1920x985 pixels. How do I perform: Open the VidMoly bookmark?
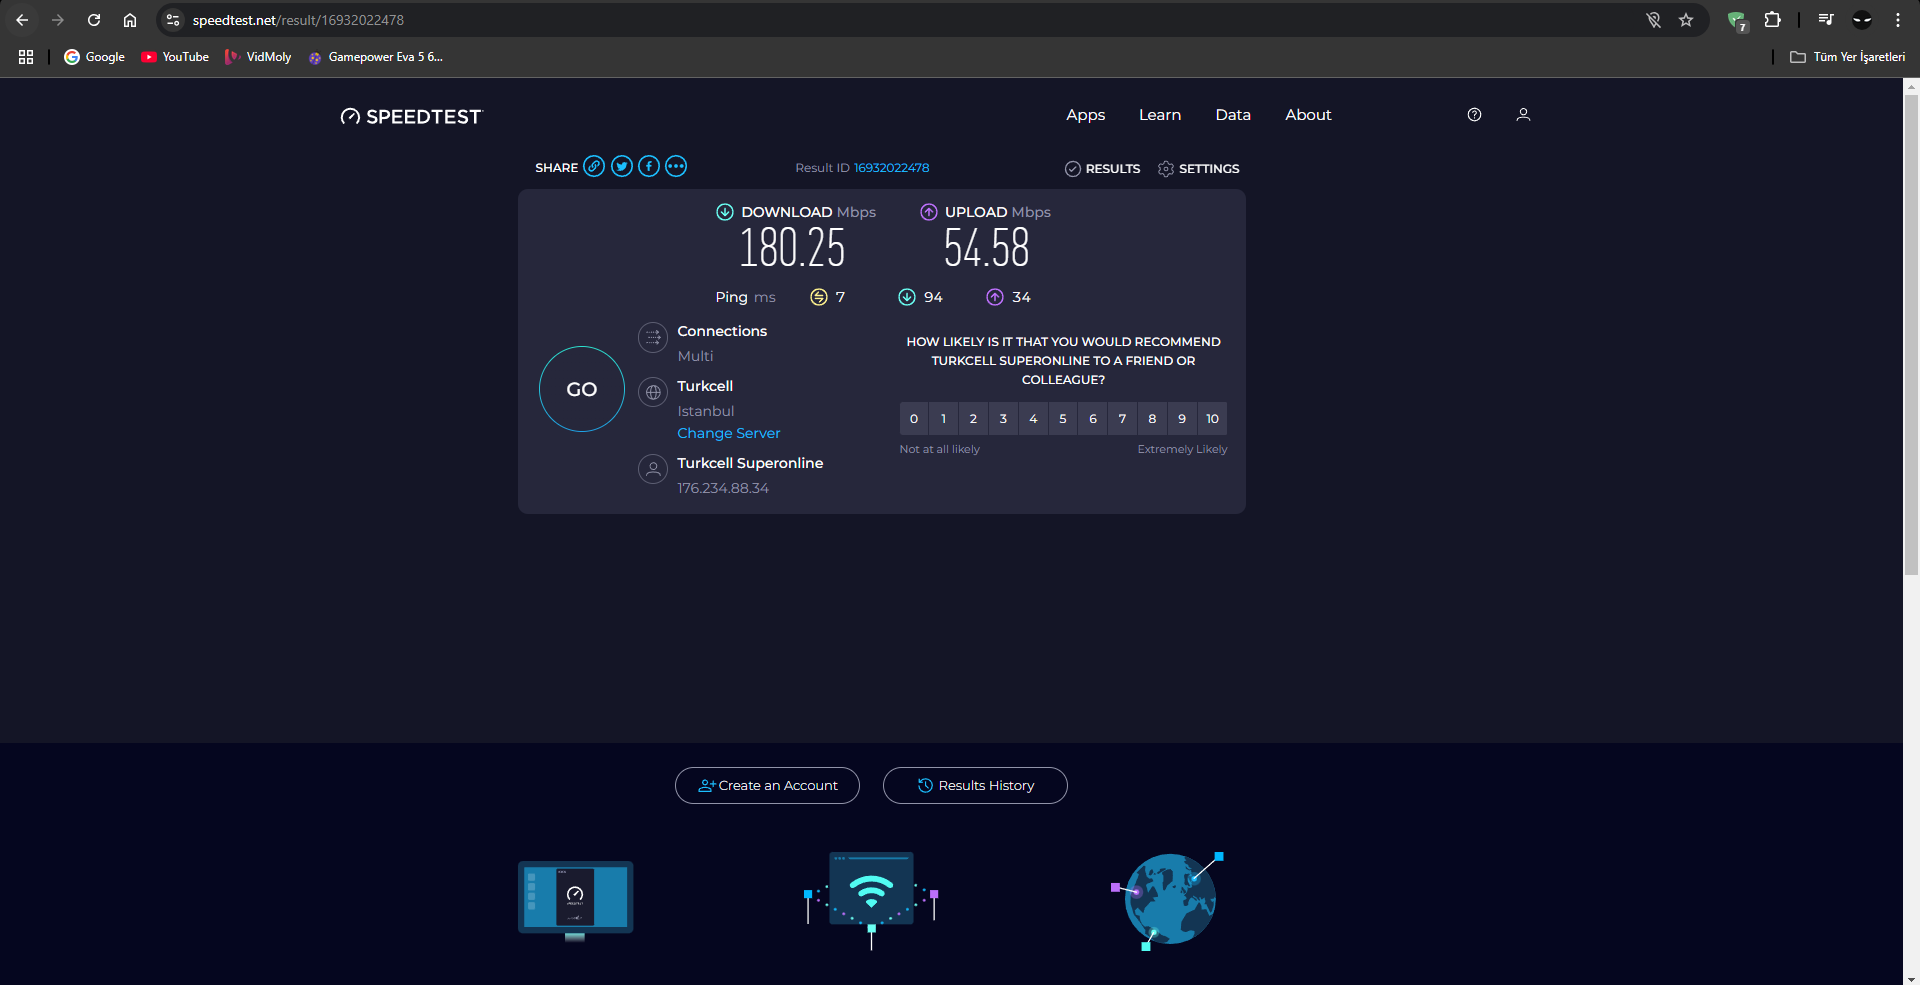click(x=258, y=57)
